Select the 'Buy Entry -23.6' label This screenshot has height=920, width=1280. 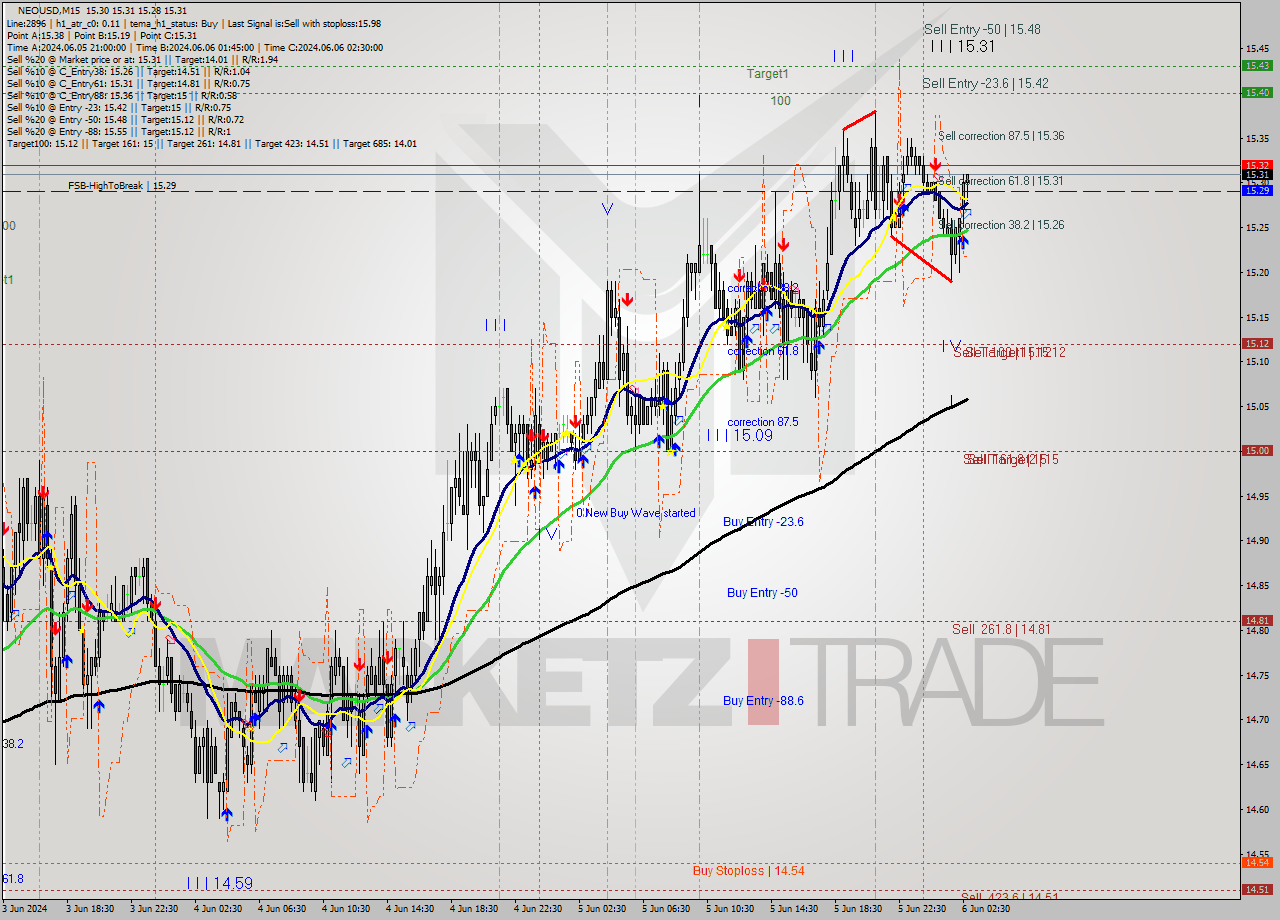tap(763, 522)
